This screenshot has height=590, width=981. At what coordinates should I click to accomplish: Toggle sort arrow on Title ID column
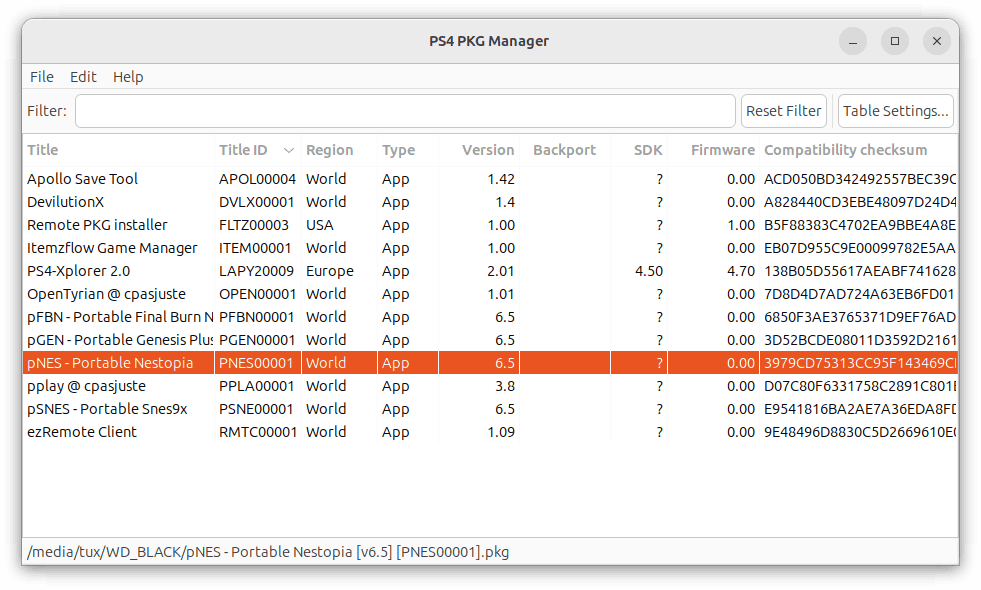pyautogui.click(x=288, y=150)
